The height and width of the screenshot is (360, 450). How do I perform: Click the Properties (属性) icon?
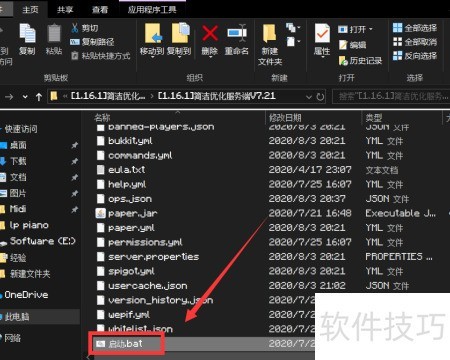coord(322,34)
